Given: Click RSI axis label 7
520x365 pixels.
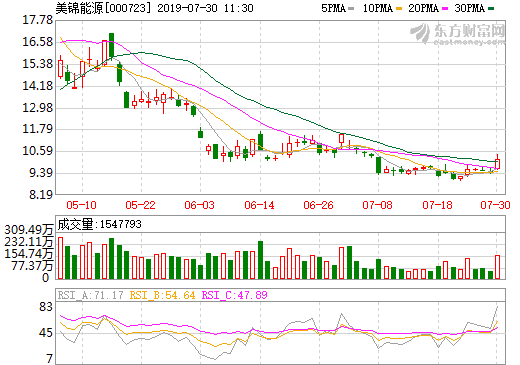Looking at the screenshot, I should [x=50, y=359].
